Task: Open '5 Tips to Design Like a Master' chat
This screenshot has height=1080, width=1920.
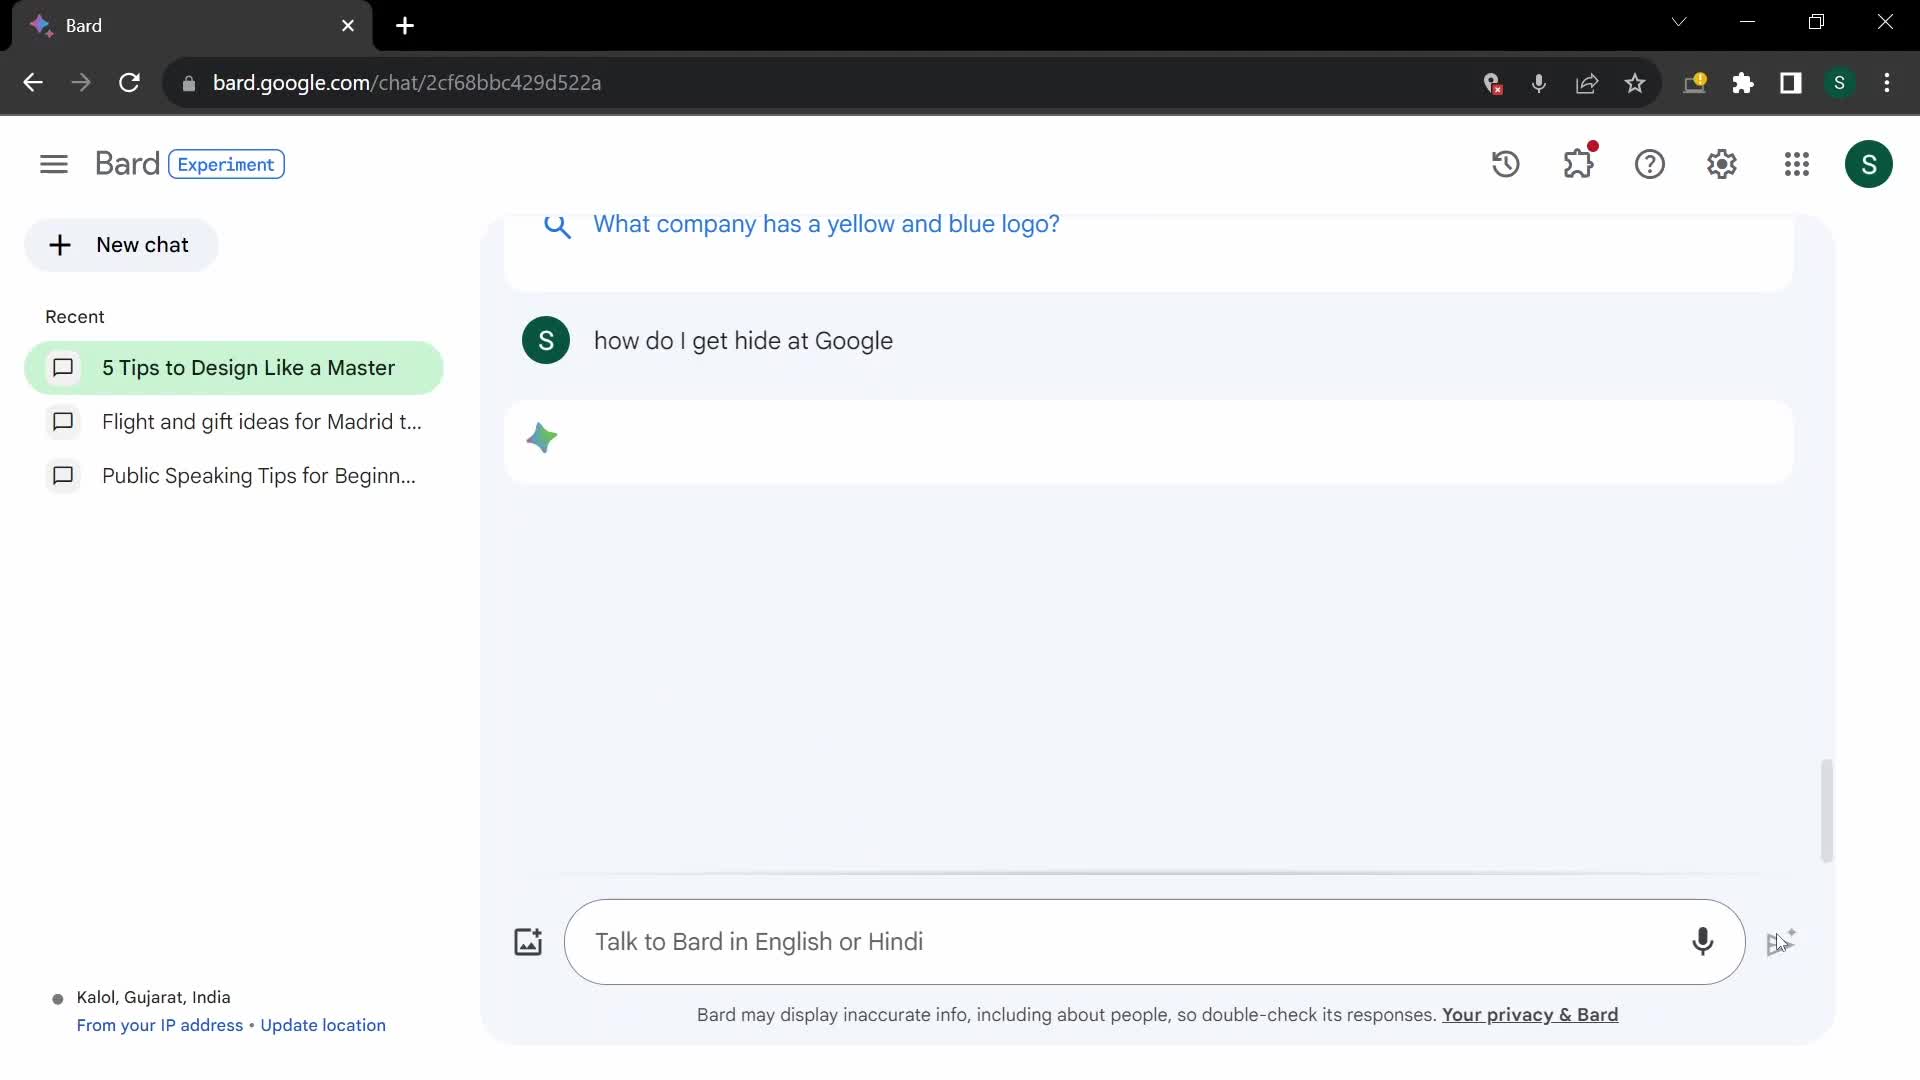Action: (x=234, y=368)
